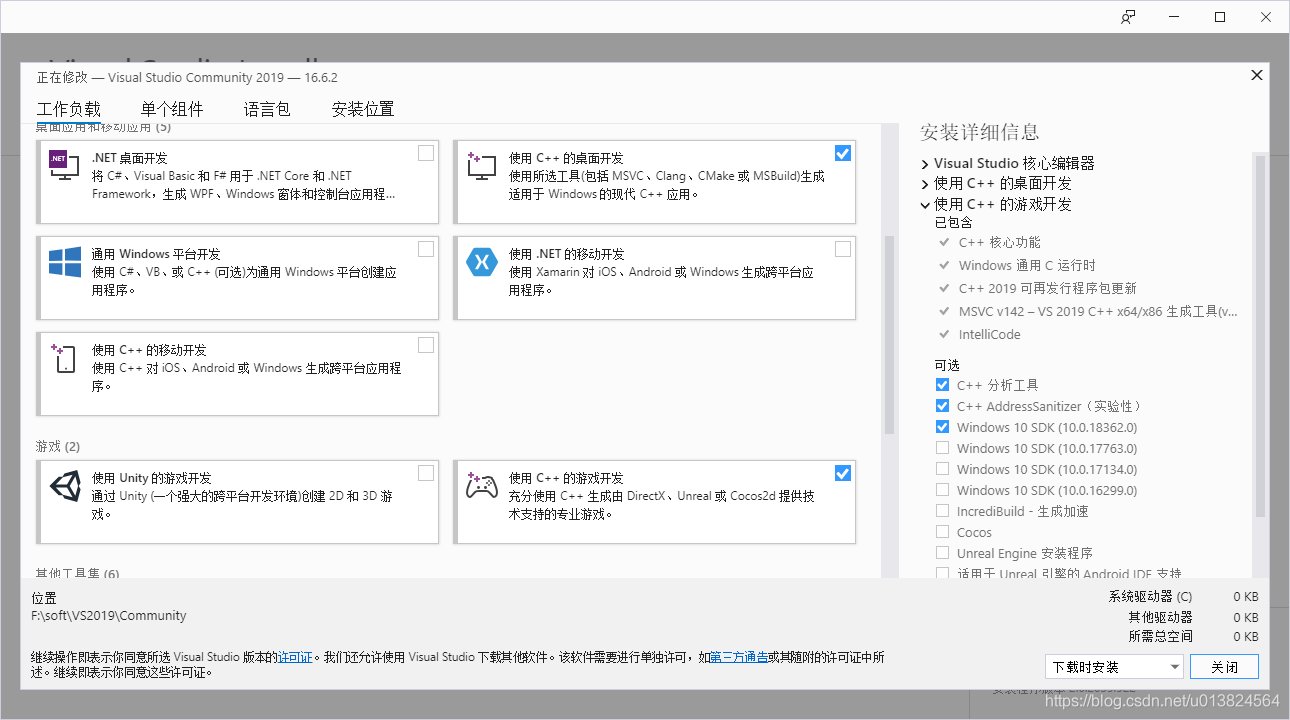Viewport: 1290px width, 720px height.
Task: Click the 游戏 (2) section heading
Action: coord(58,446)
